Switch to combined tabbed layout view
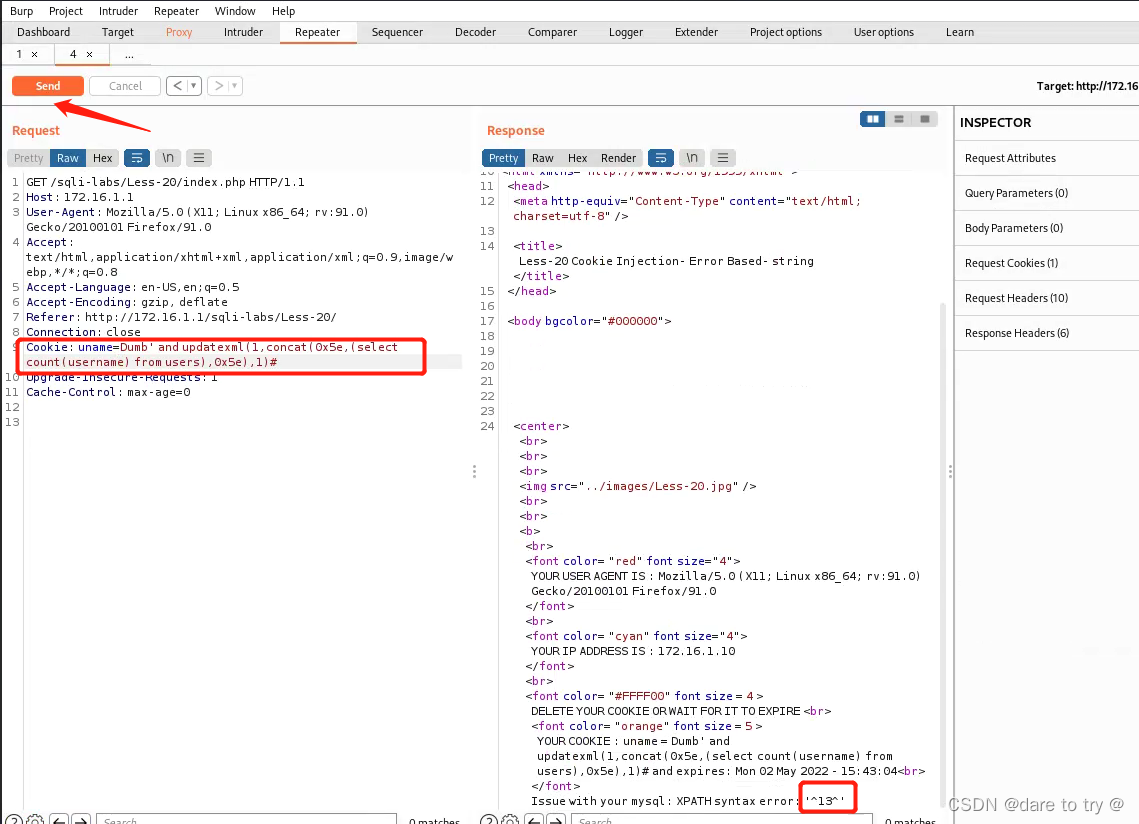The height and width of the screenshot is (824, 1139). [925, 119]
